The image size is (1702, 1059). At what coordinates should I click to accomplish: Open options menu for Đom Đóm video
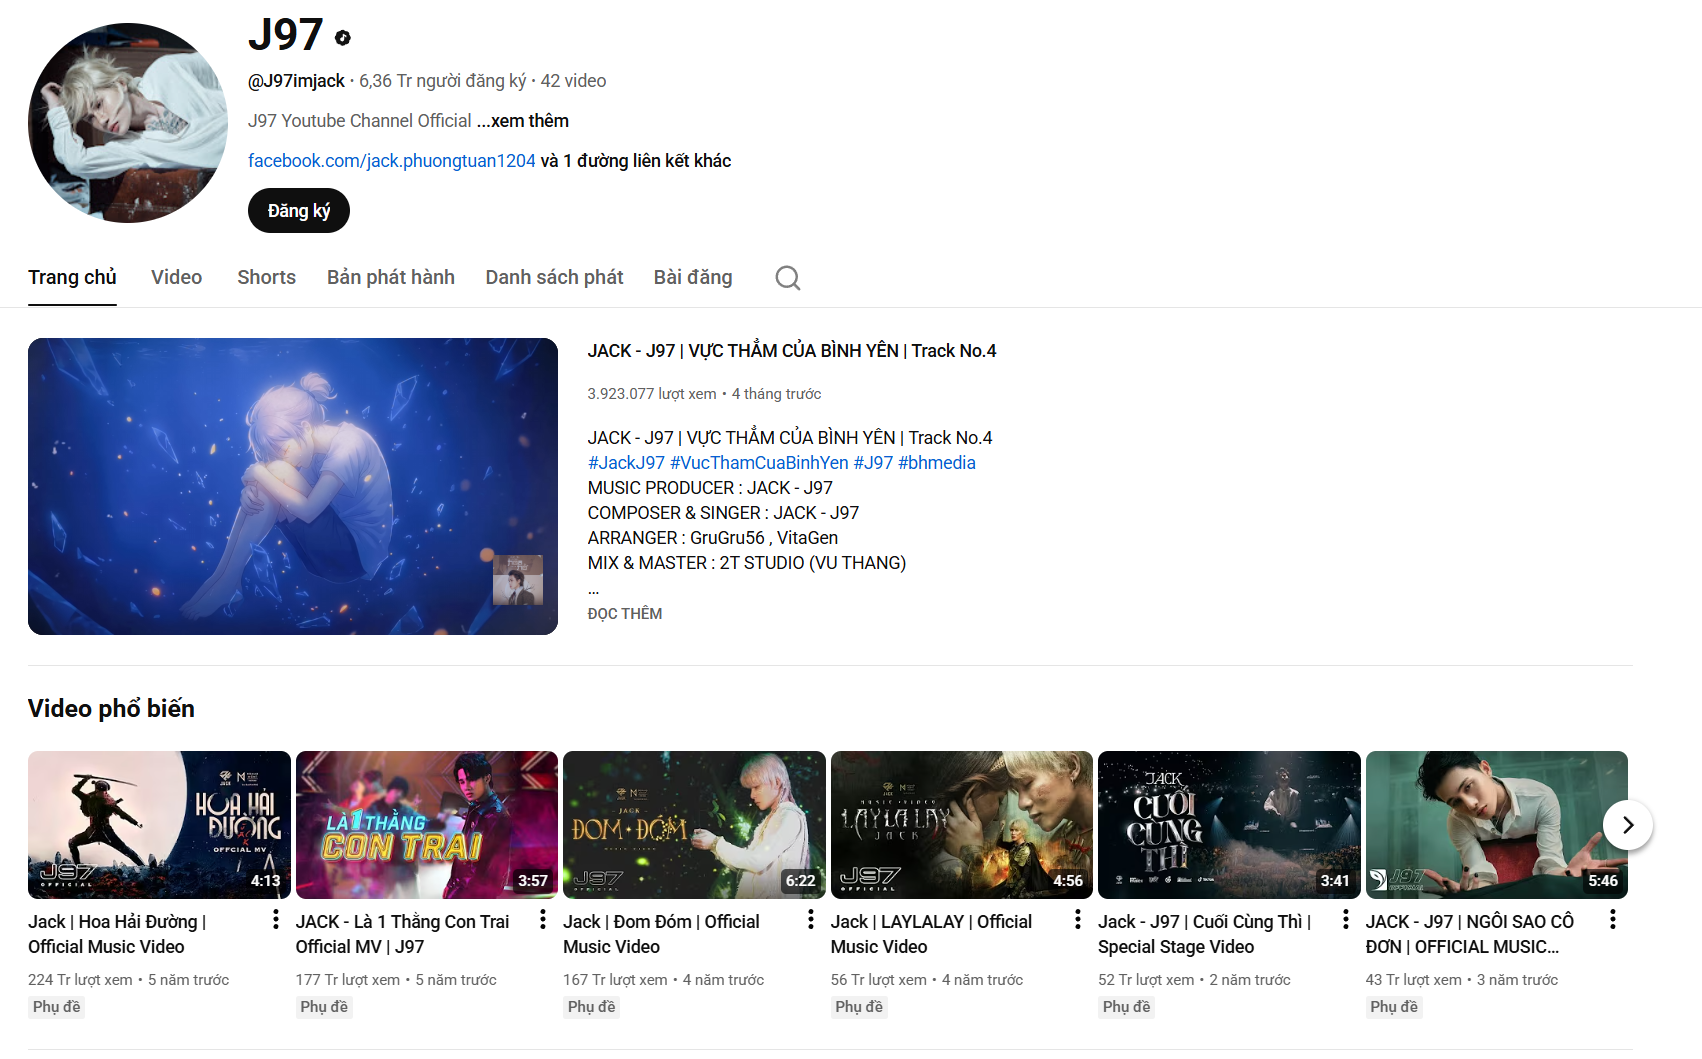811,919
